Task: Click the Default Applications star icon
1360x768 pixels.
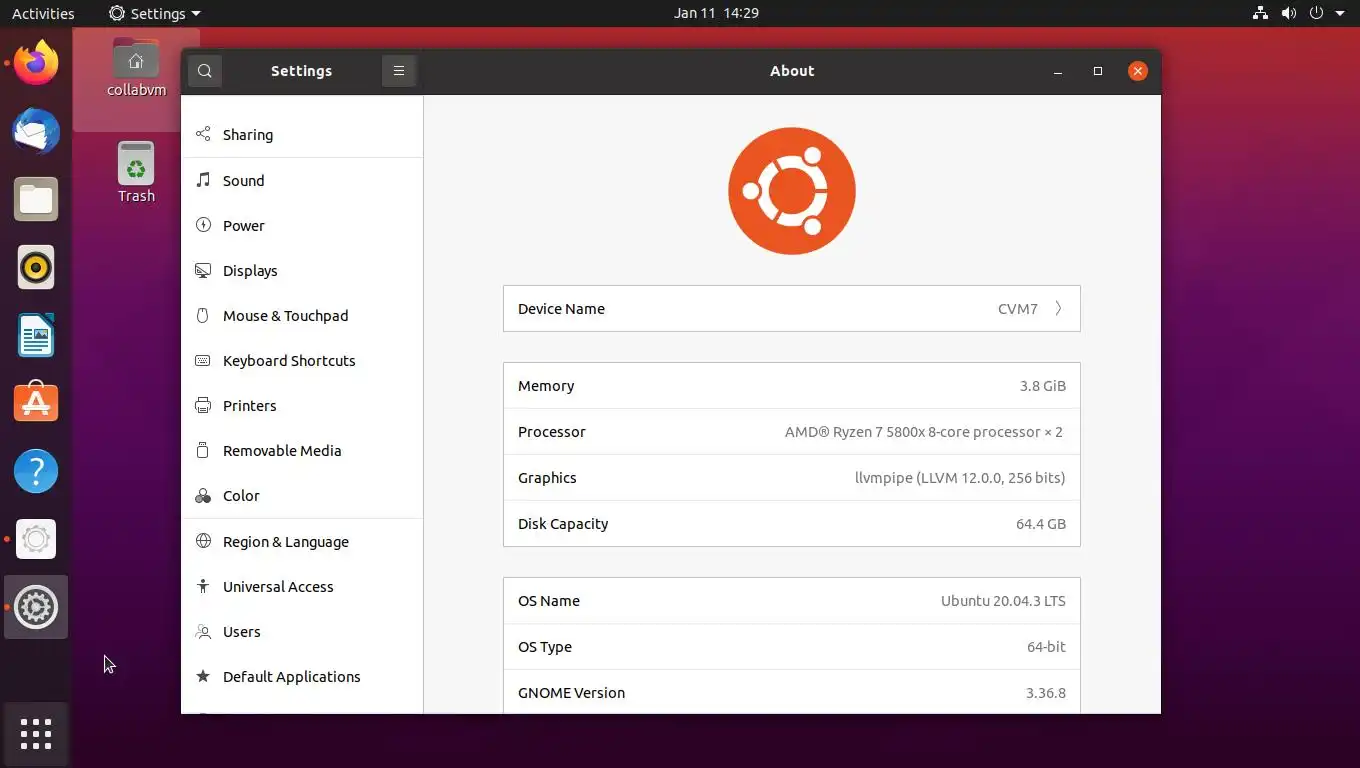Action: point(203,676)
